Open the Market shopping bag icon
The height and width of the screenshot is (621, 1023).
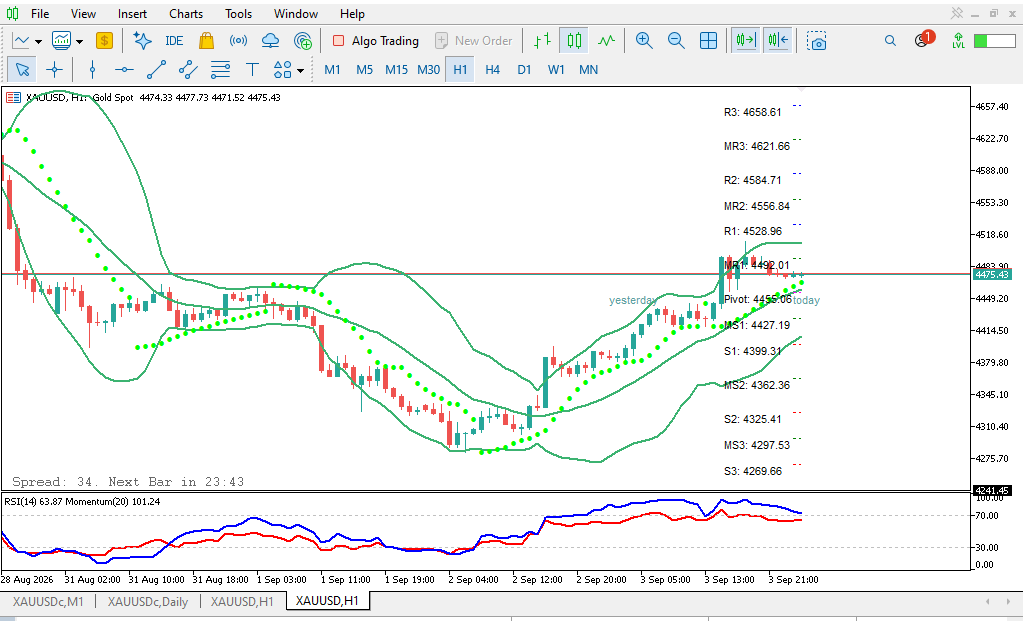point(206,40)
